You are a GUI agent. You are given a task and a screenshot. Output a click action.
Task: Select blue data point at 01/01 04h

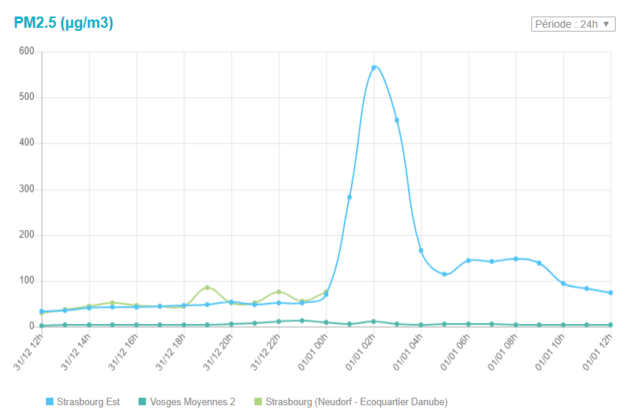[421, 250]
